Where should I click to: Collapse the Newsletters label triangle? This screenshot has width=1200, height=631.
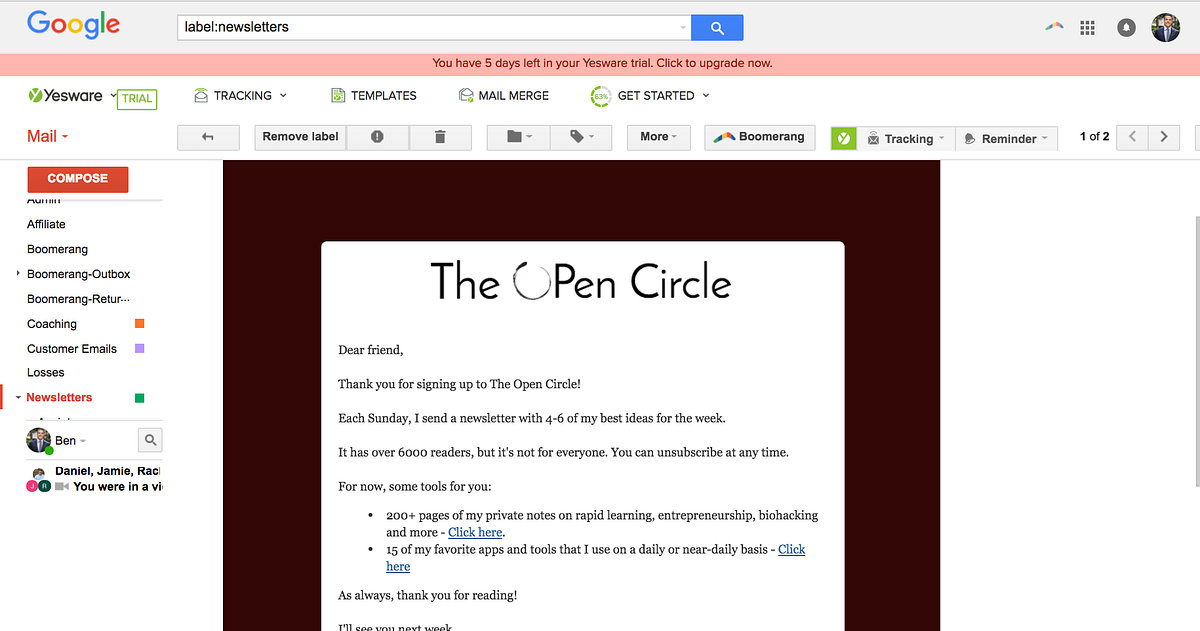pyautogui.click(x=18, y=397)
